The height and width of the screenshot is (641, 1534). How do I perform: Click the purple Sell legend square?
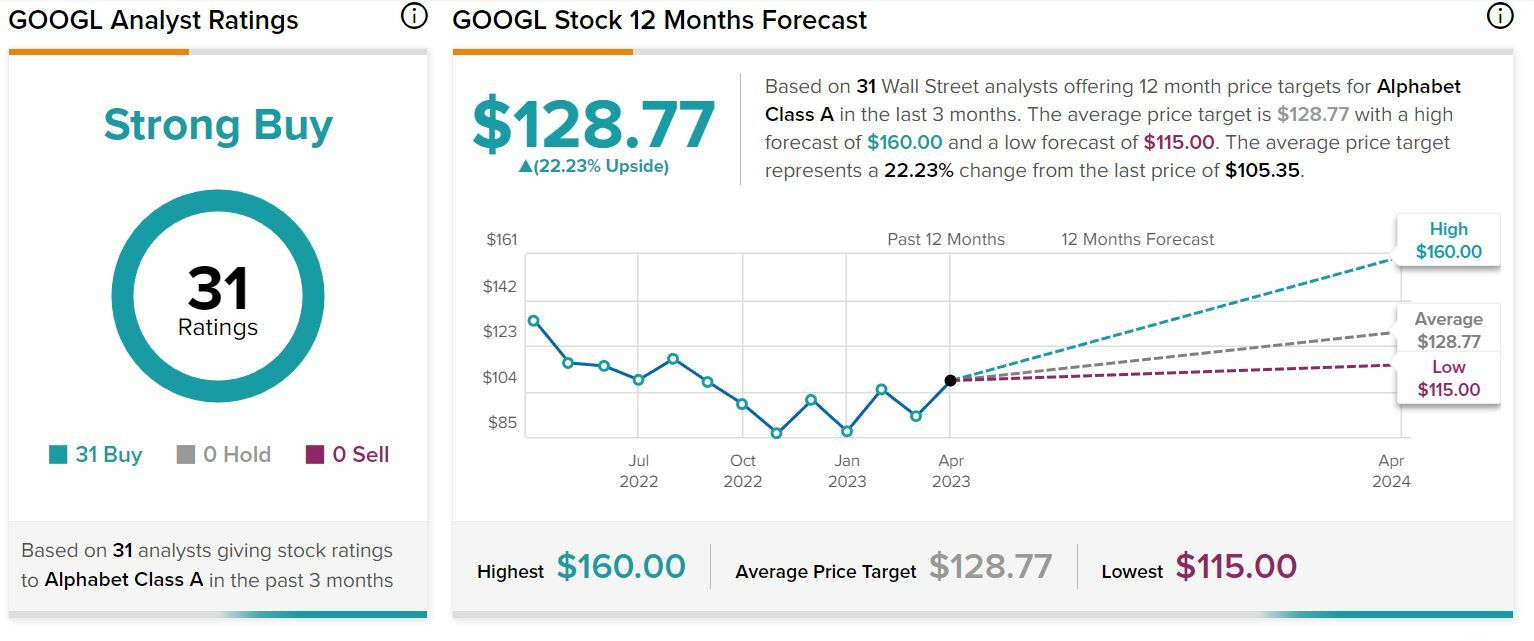click(315, 455)
